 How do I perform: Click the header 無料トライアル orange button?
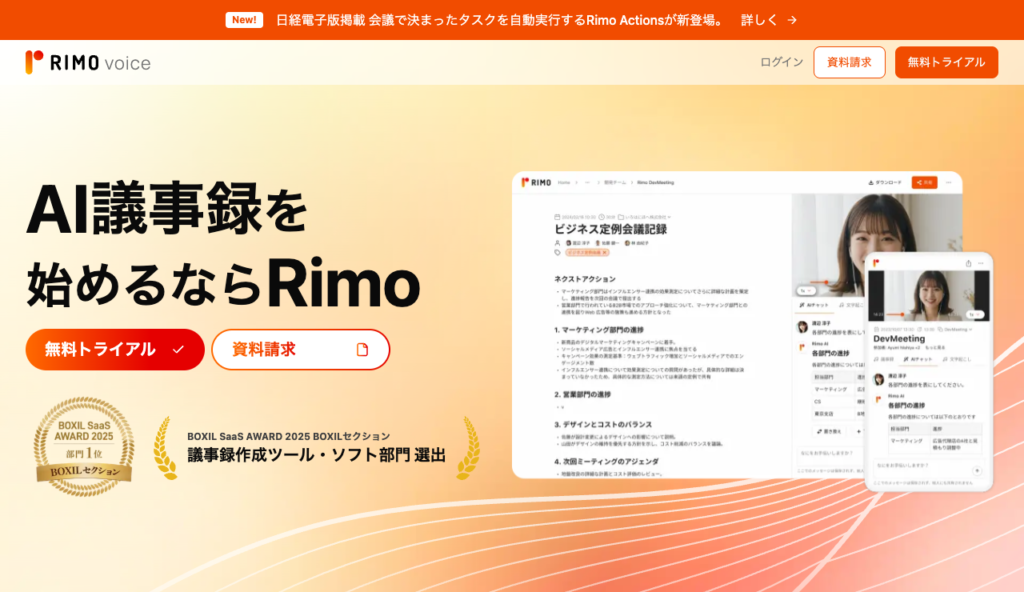(946, 63)
